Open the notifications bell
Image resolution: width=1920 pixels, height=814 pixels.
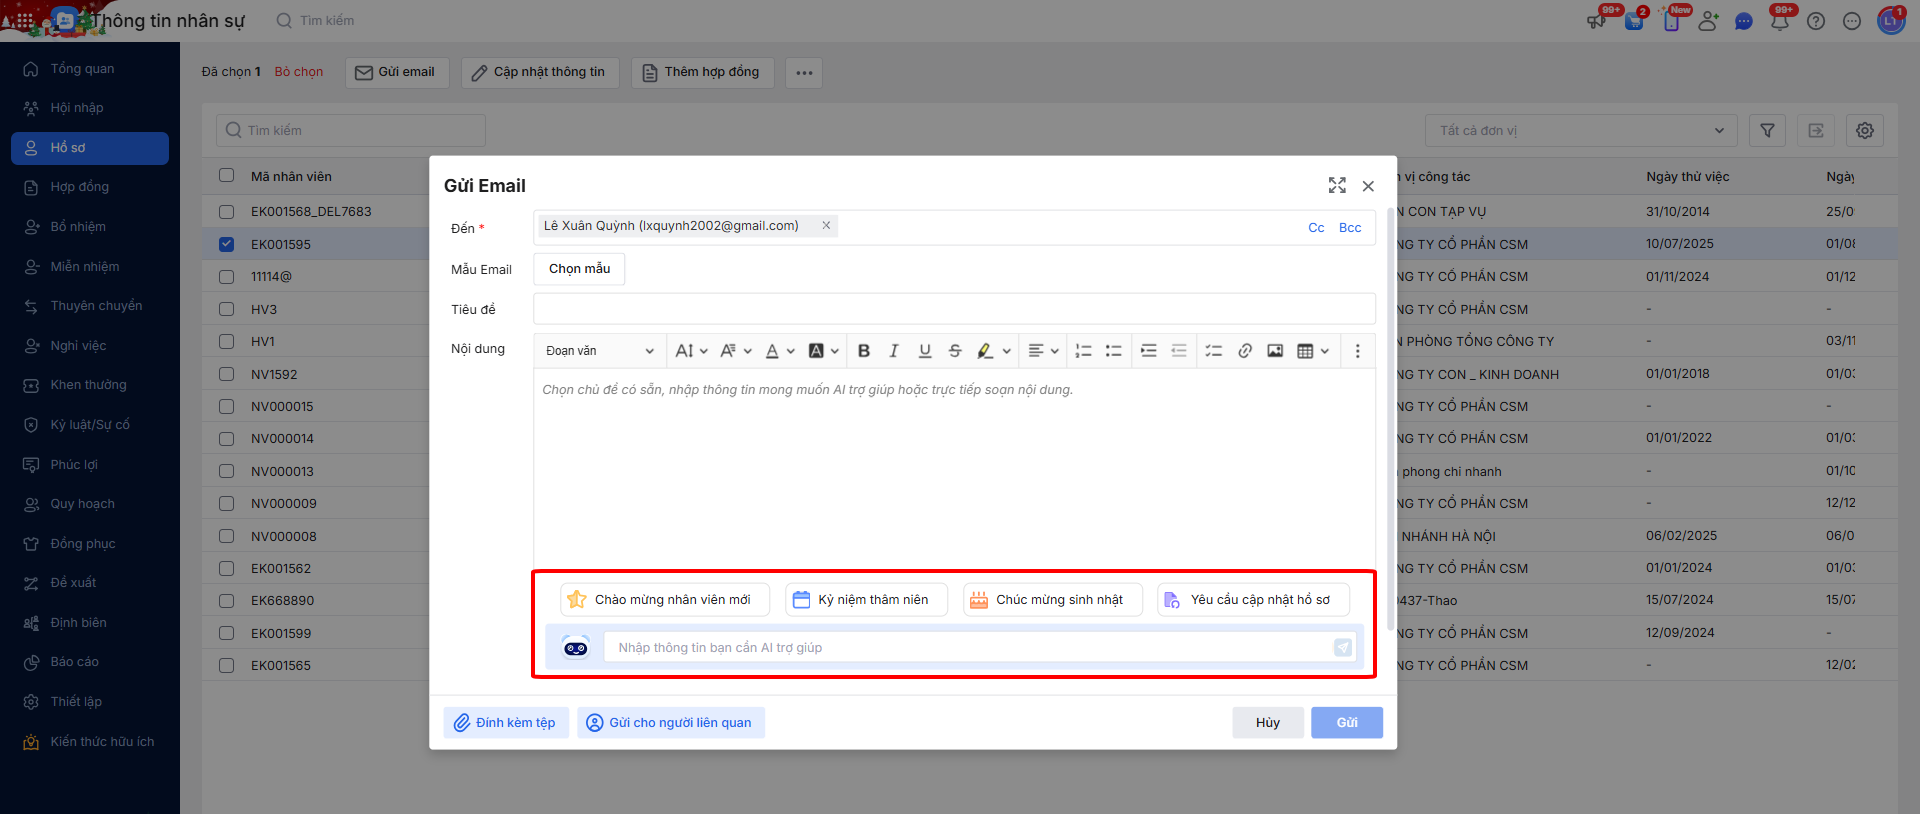1780,21
